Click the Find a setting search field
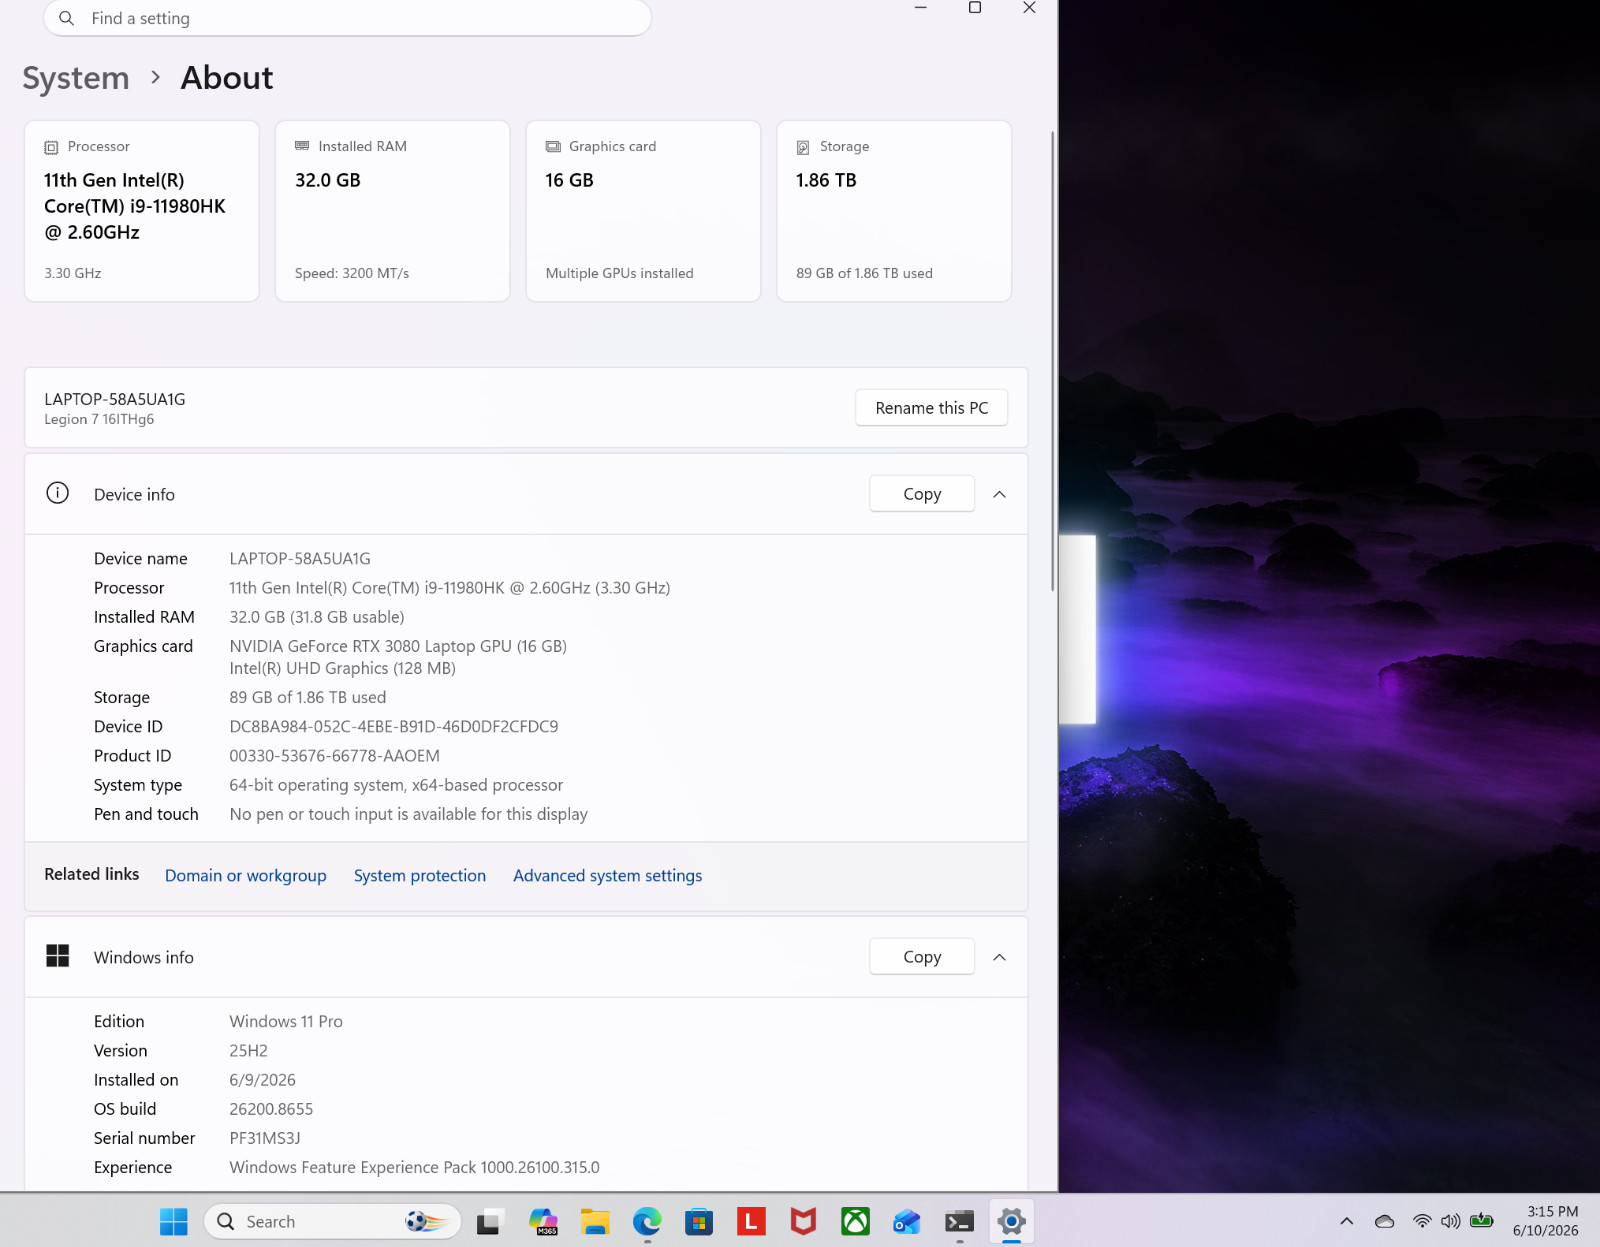This screenshot has height=1247, width=1600. (x=348, y=18)
